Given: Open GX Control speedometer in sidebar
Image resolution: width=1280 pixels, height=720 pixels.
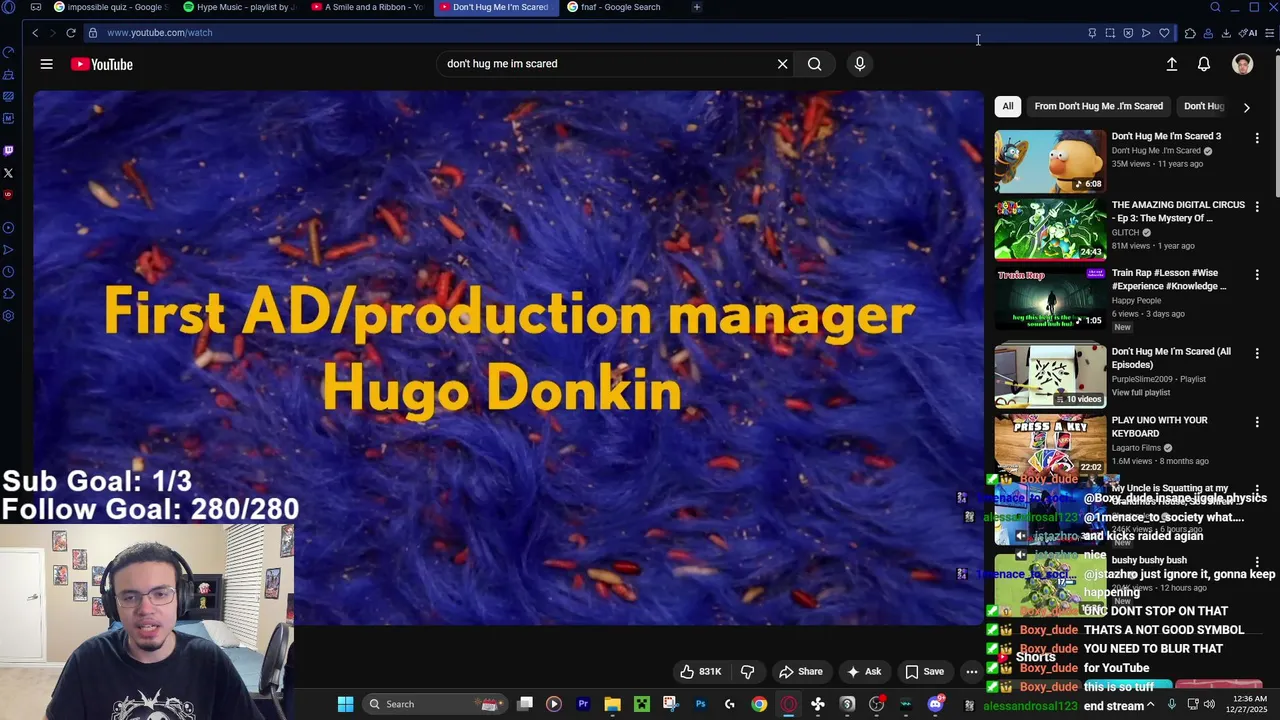Looking at the screenshot, I should (x=8, y=52).
